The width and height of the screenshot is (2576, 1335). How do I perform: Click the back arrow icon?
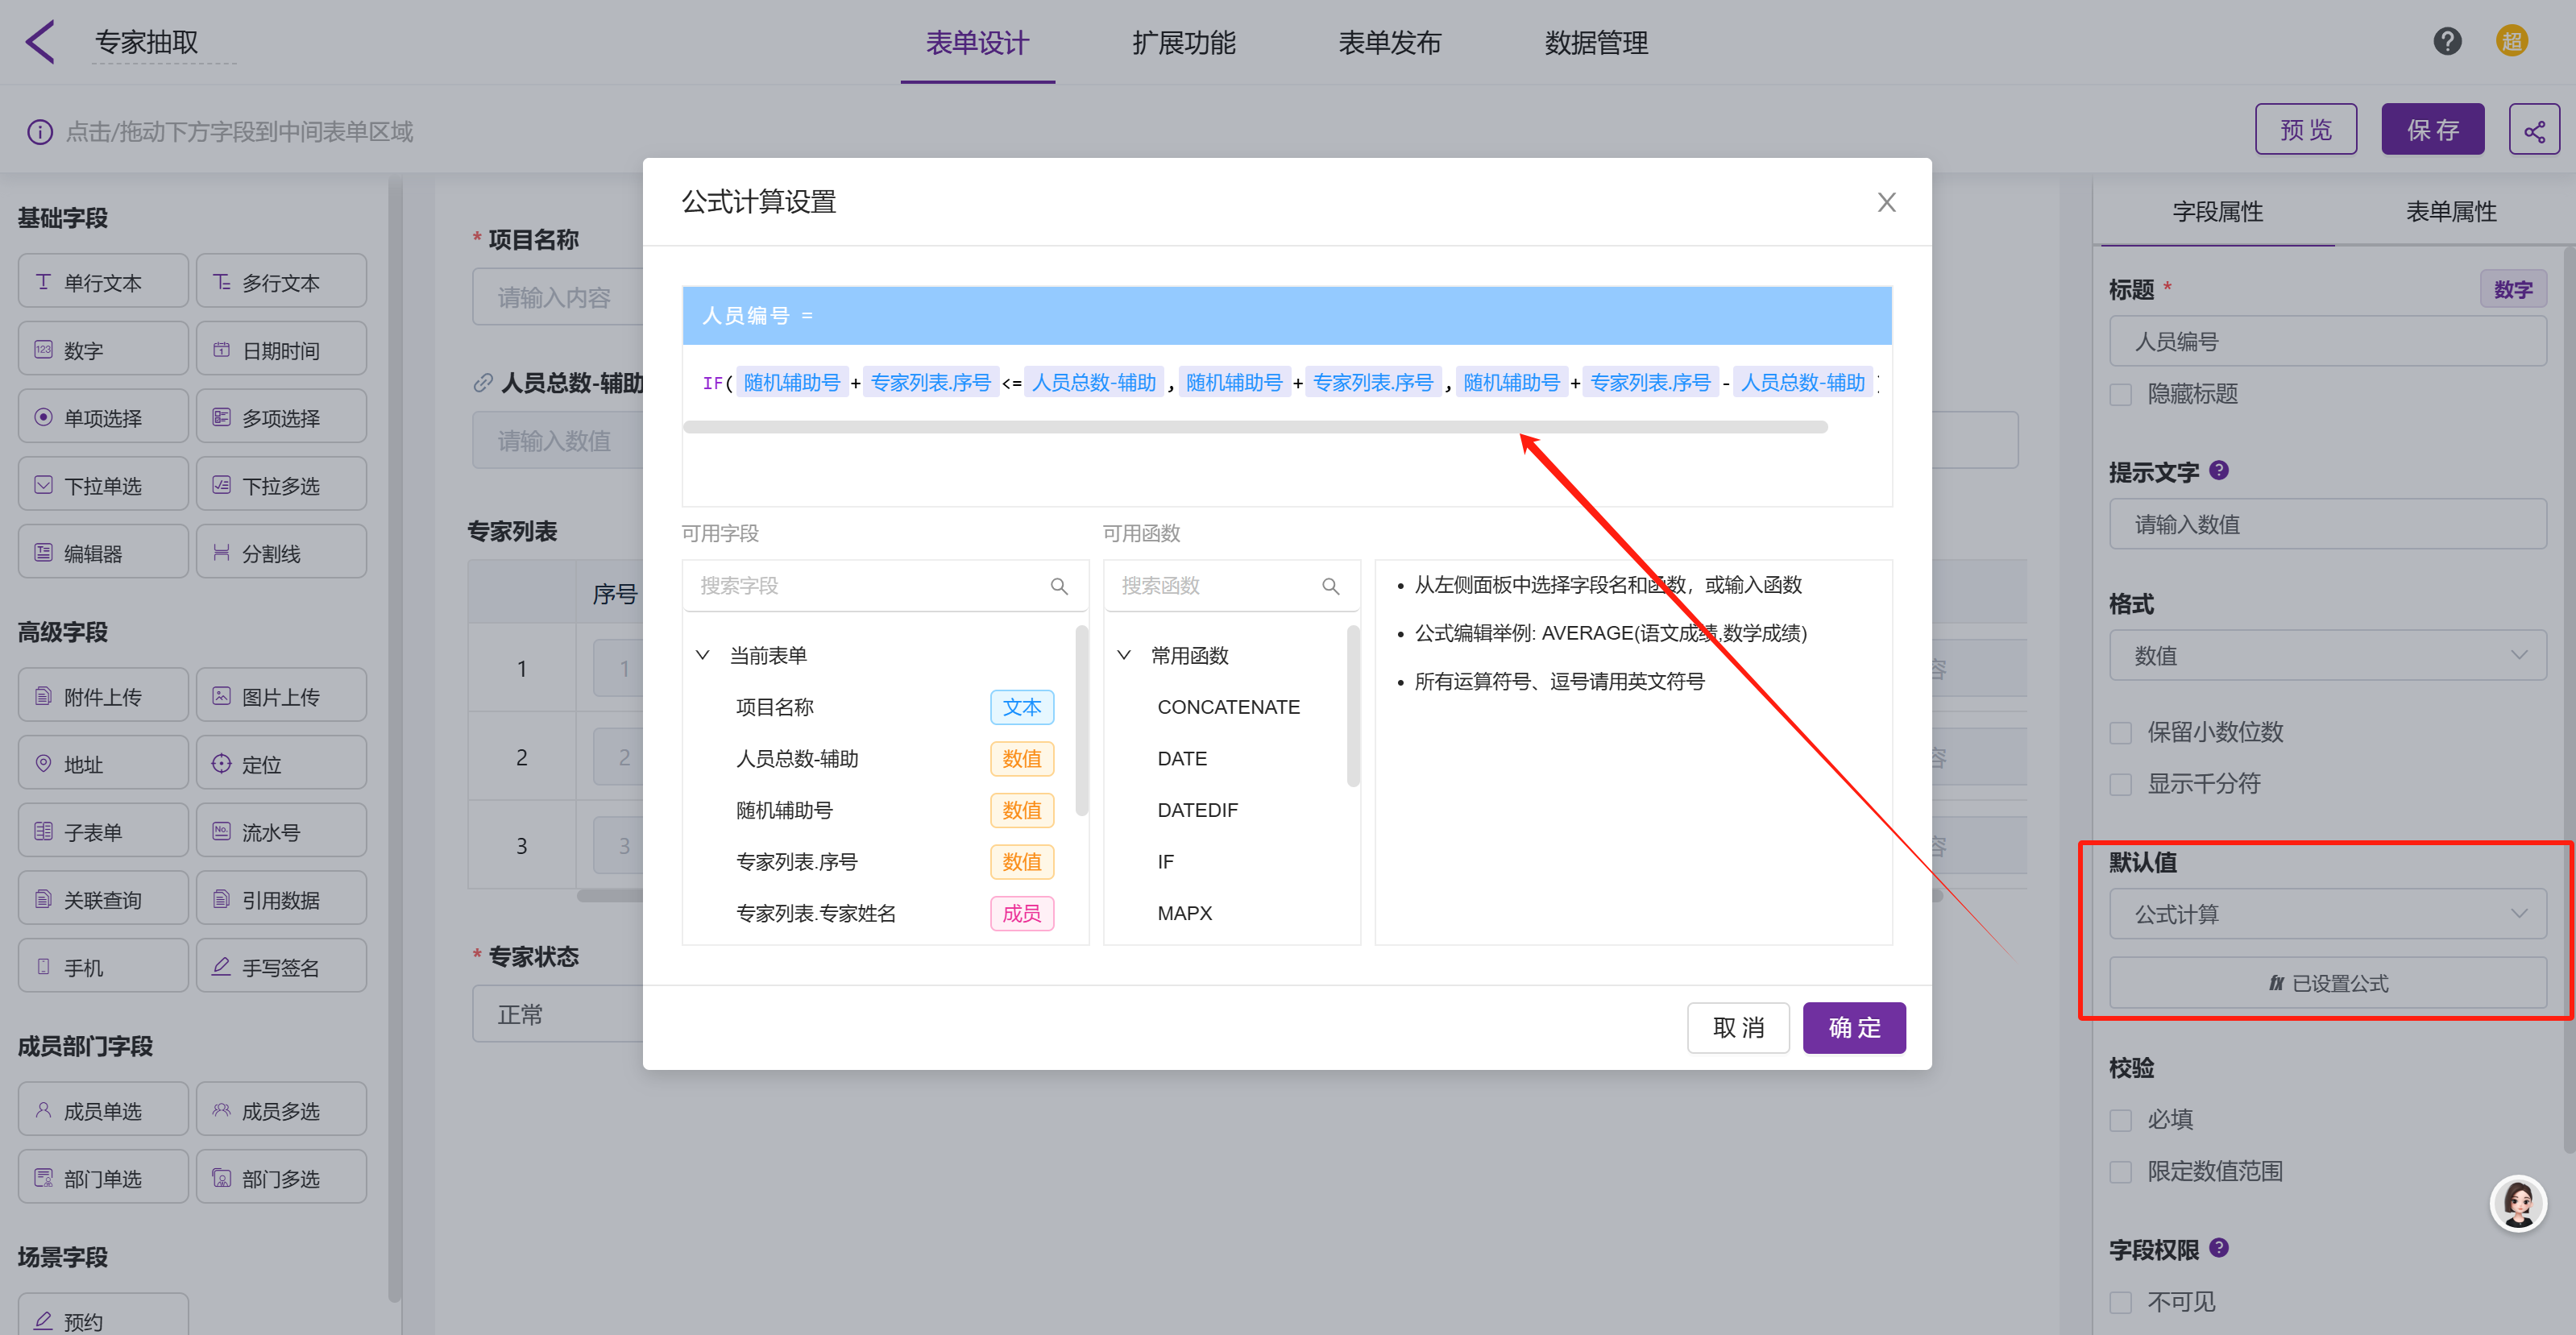point(40,42)
